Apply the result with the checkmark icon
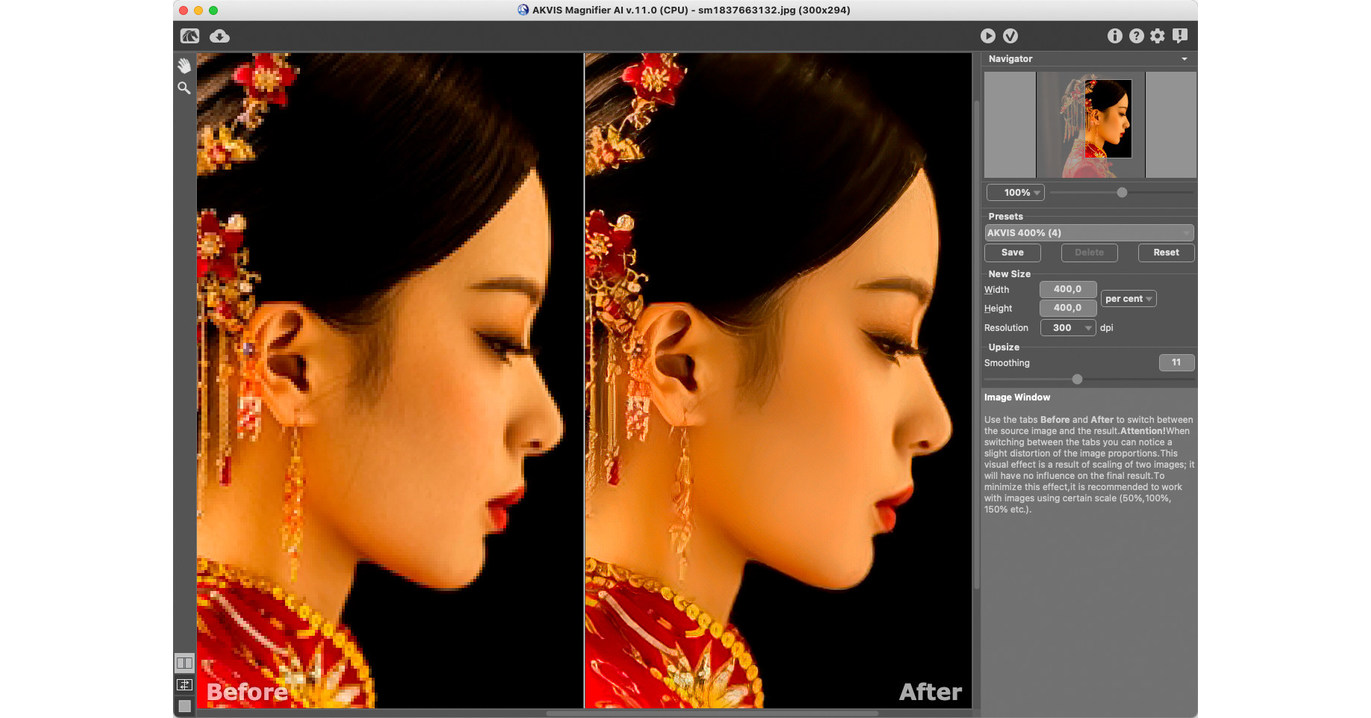The image size is (1371, 718). [1010, 35]
